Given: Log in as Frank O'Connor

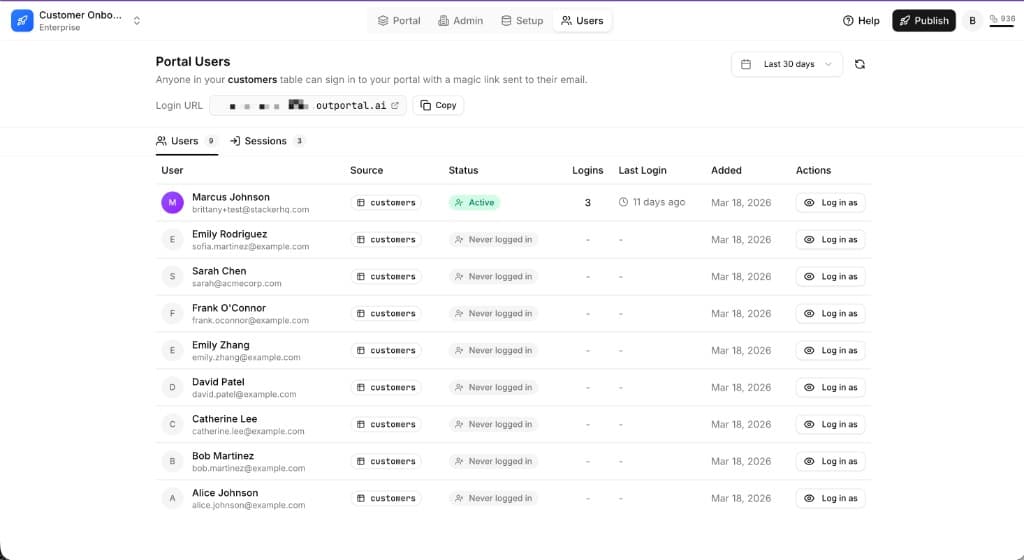Looking at the screenshot, I should pos(831,313).
